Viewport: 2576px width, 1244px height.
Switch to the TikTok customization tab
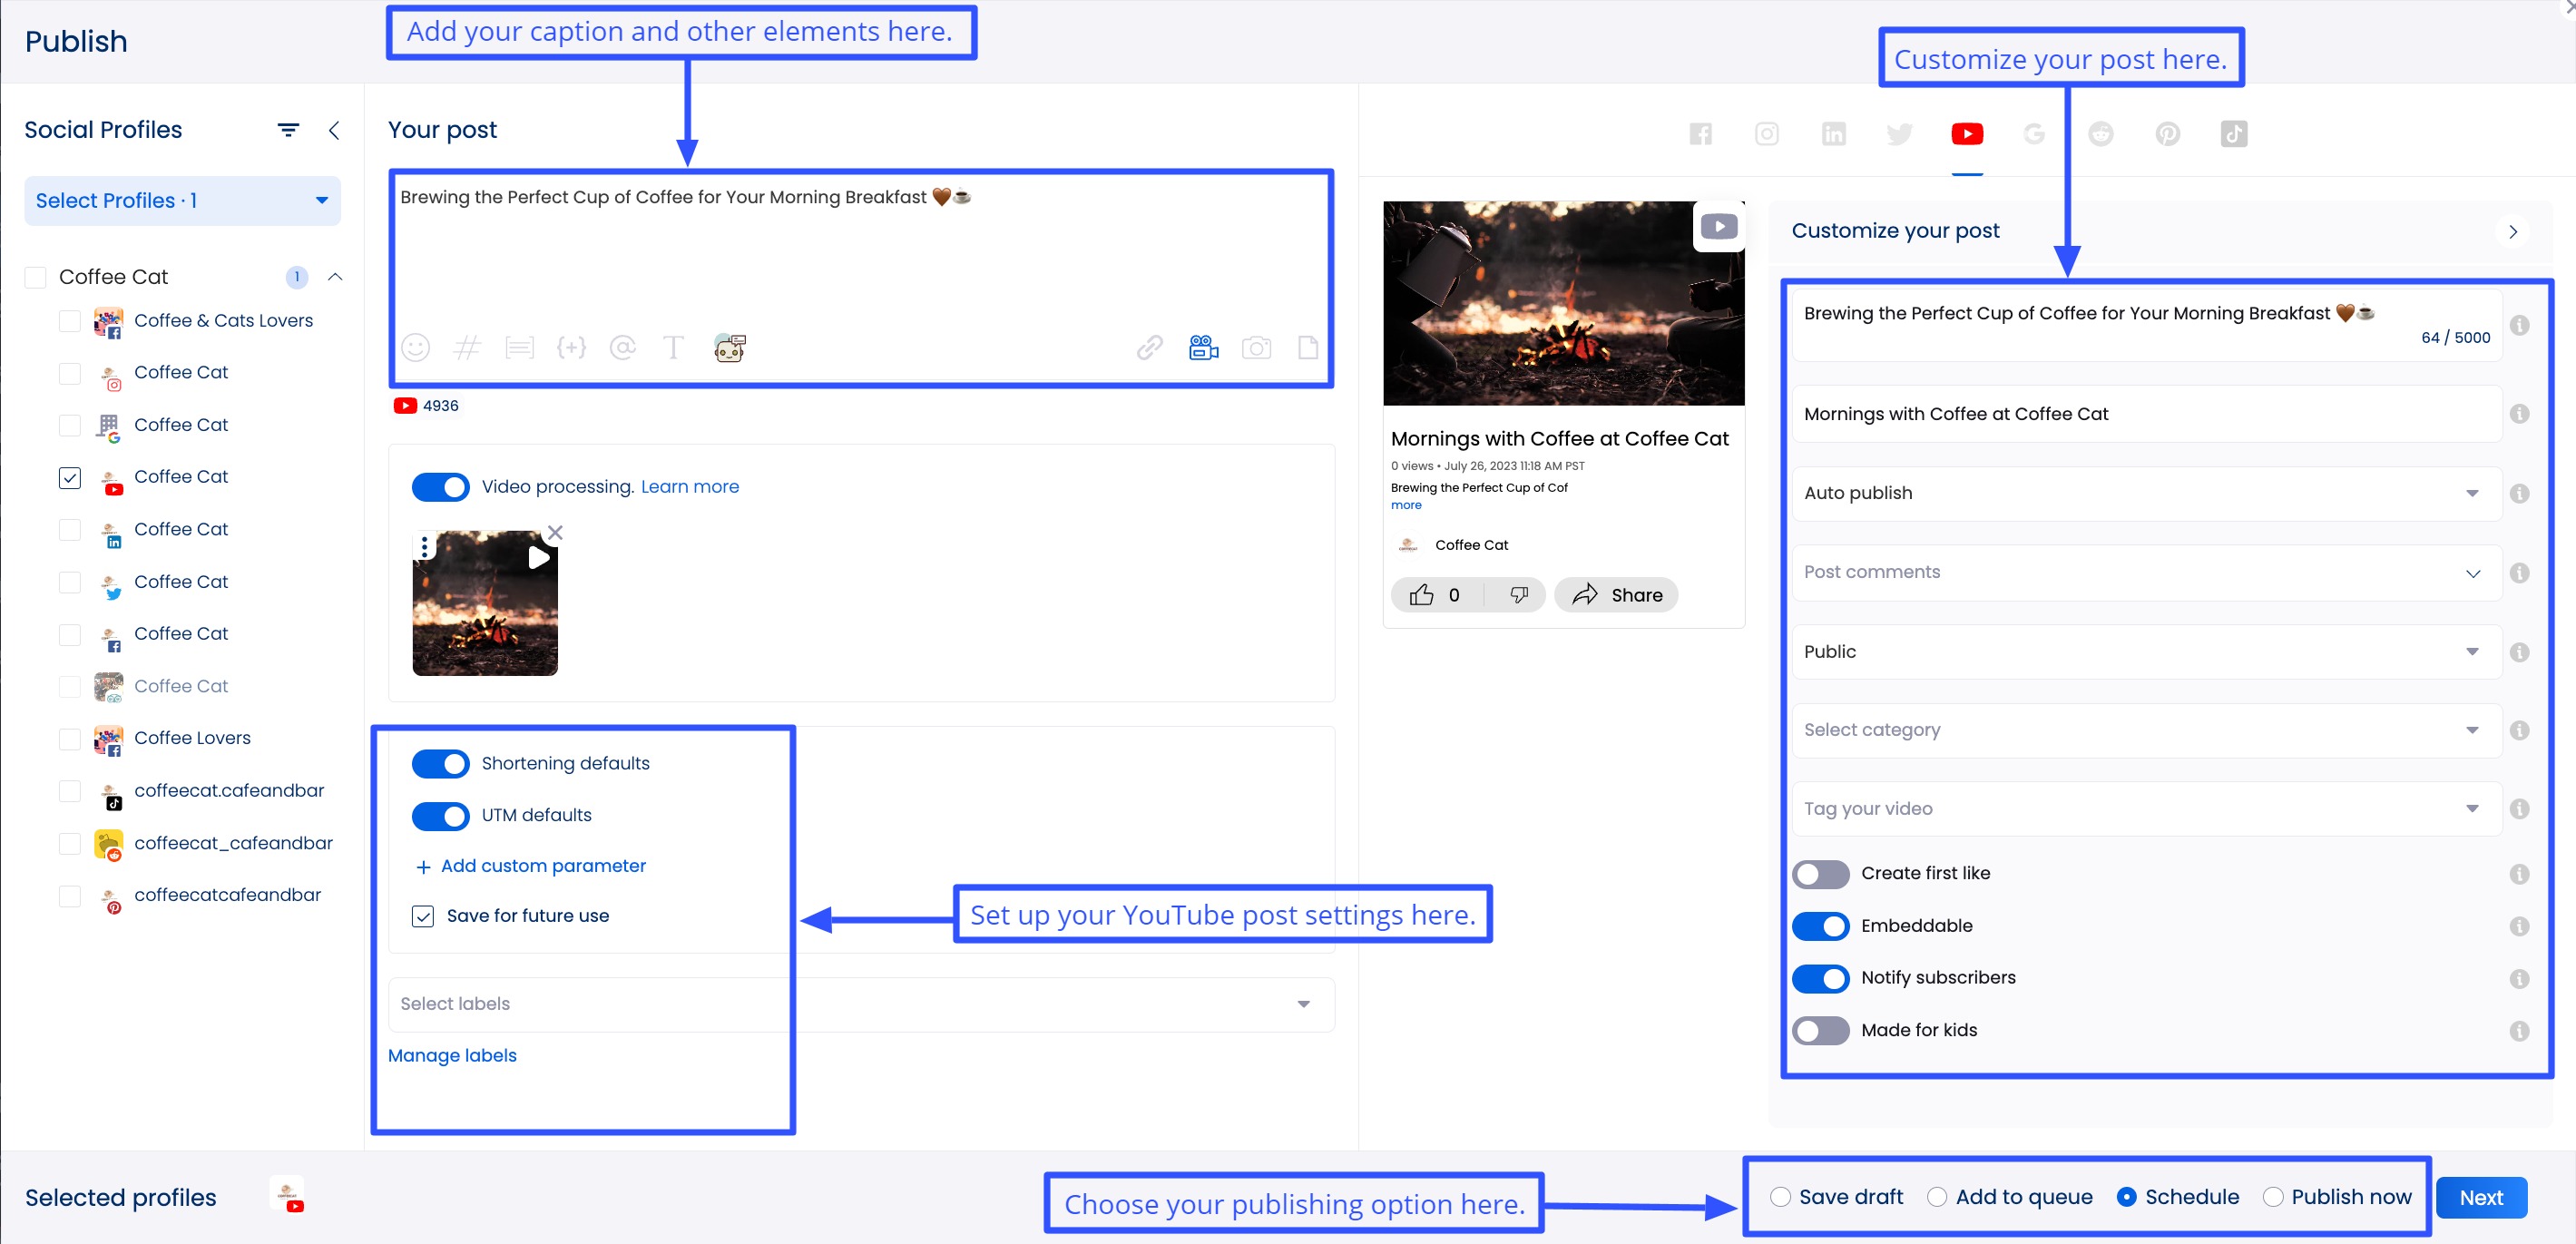coord(2234,133)
